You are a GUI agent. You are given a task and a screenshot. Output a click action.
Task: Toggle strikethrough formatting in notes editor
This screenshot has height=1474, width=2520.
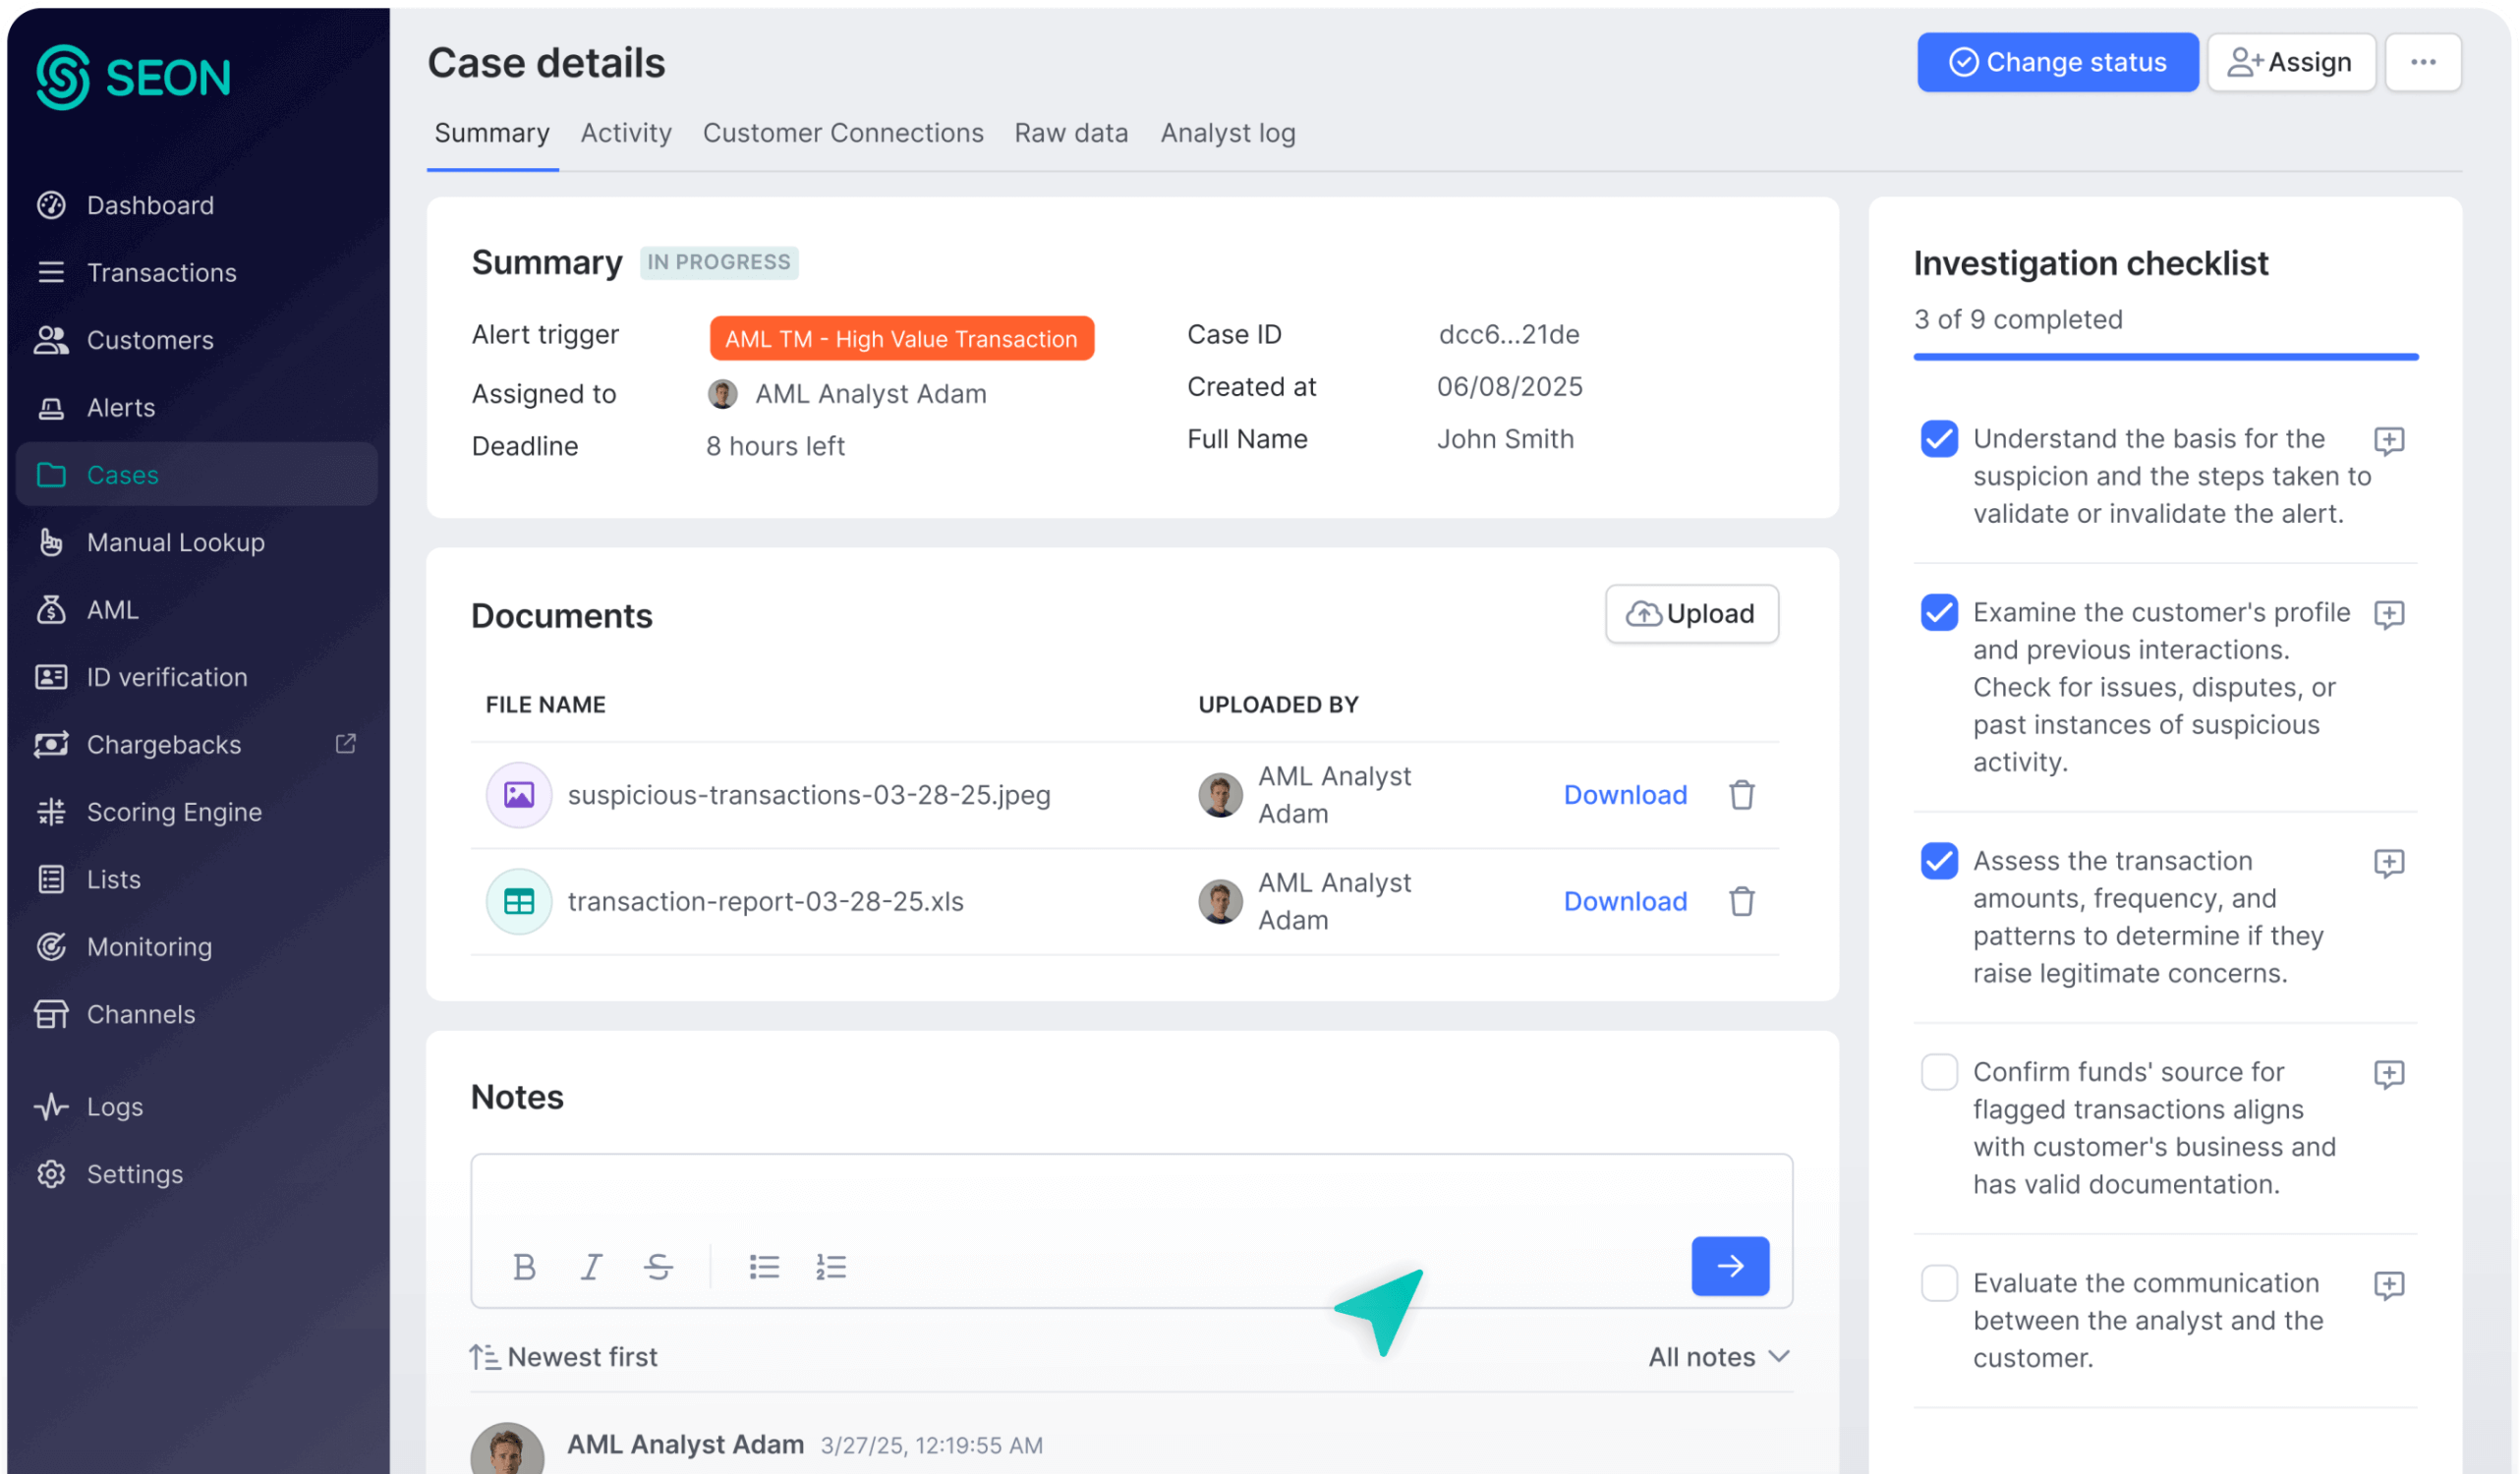pos(658,1267)
